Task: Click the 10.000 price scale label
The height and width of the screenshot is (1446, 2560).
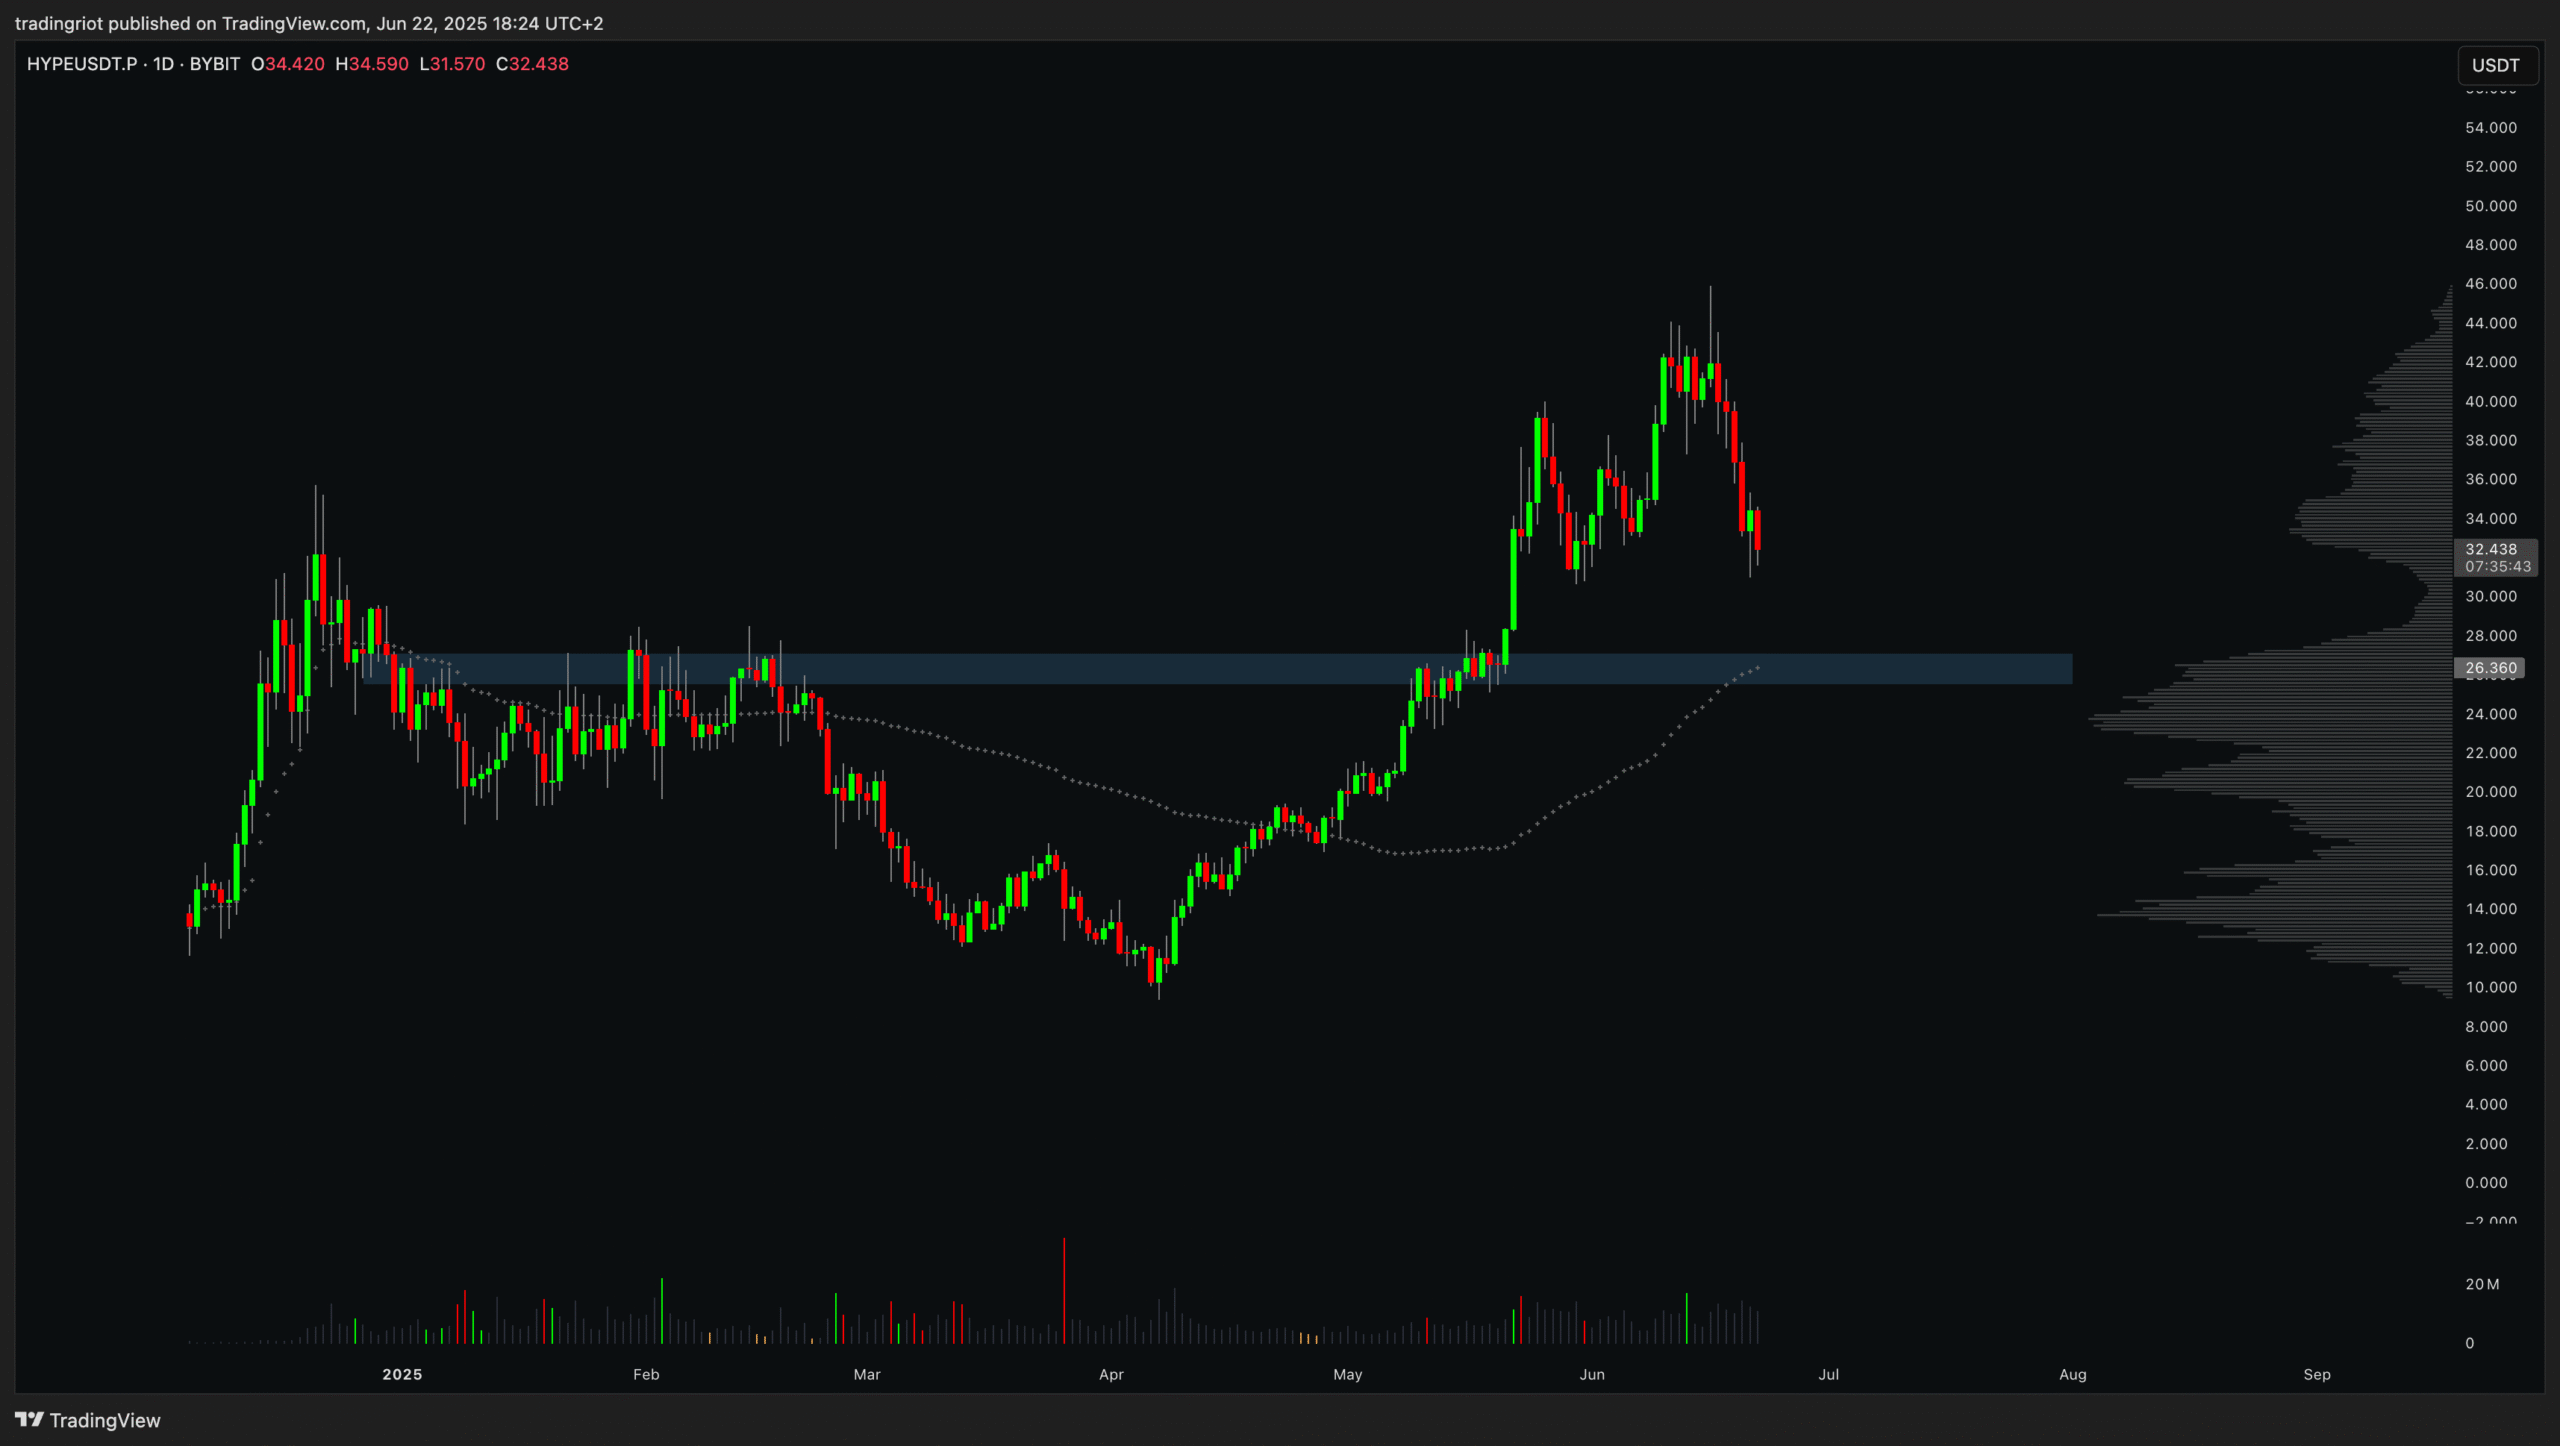Action: coord(2491,987)
